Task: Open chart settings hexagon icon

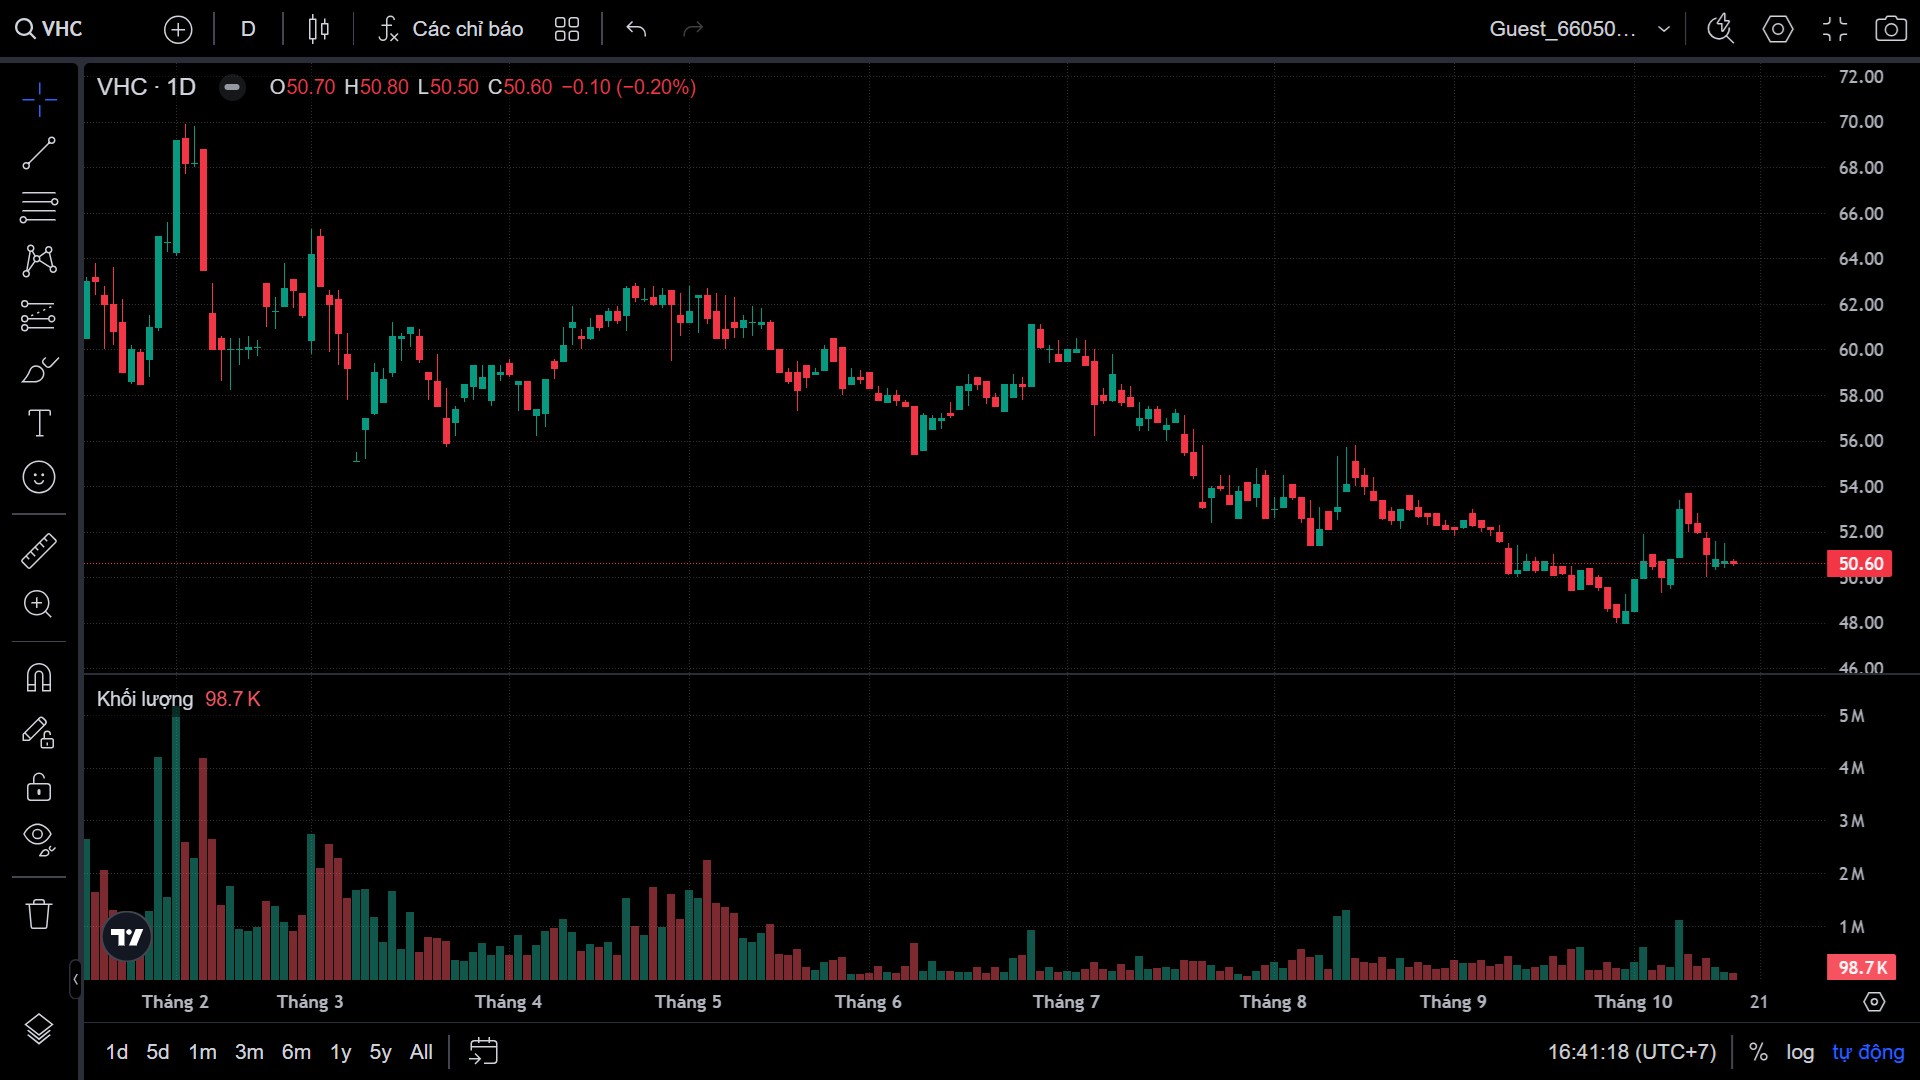Action: (1777, 29)
